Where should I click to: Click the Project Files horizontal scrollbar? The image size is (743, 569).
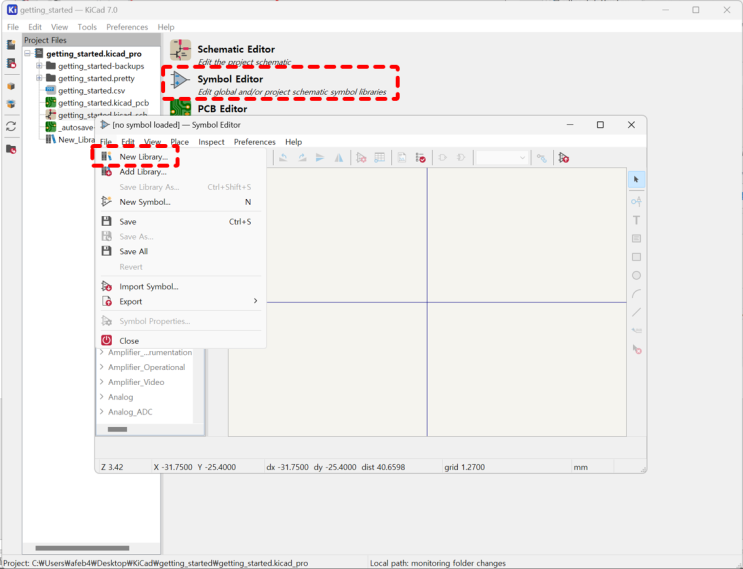click(x=82, y=548)
